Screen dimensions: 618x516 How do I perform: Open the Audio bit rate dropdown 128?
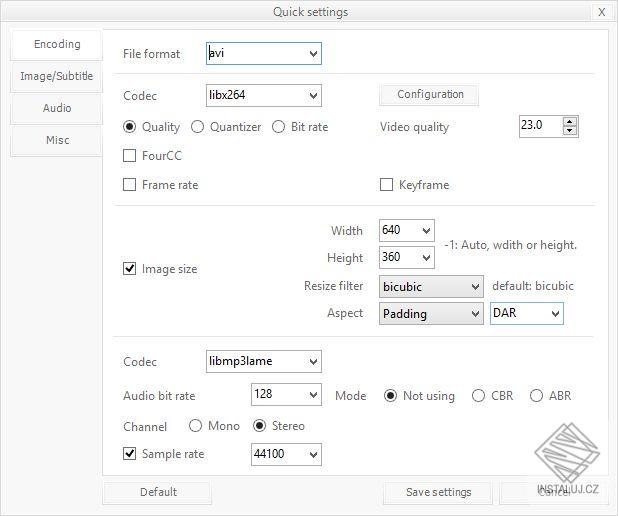click(286, 395)
